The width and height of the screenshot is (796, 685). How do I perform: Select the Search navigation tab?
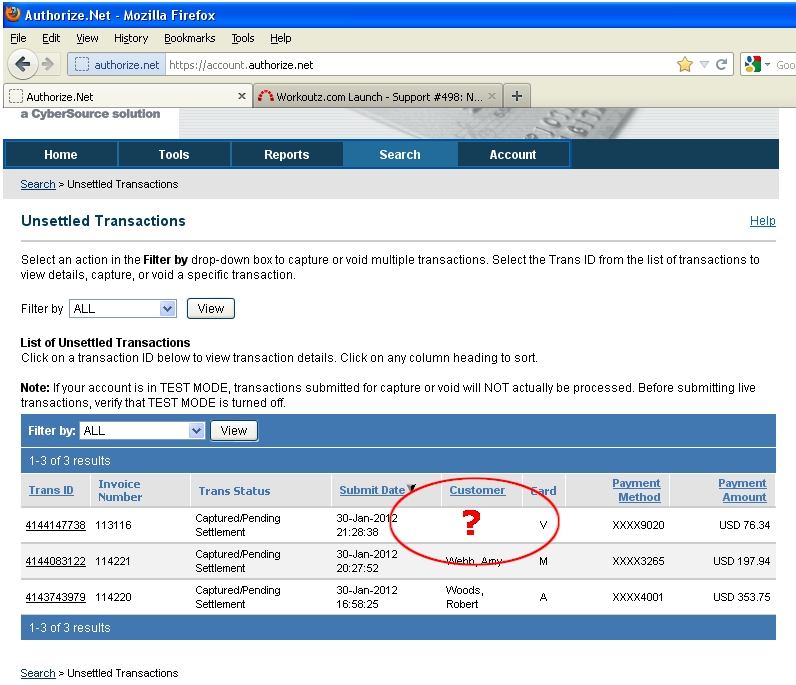pos(400,154)
